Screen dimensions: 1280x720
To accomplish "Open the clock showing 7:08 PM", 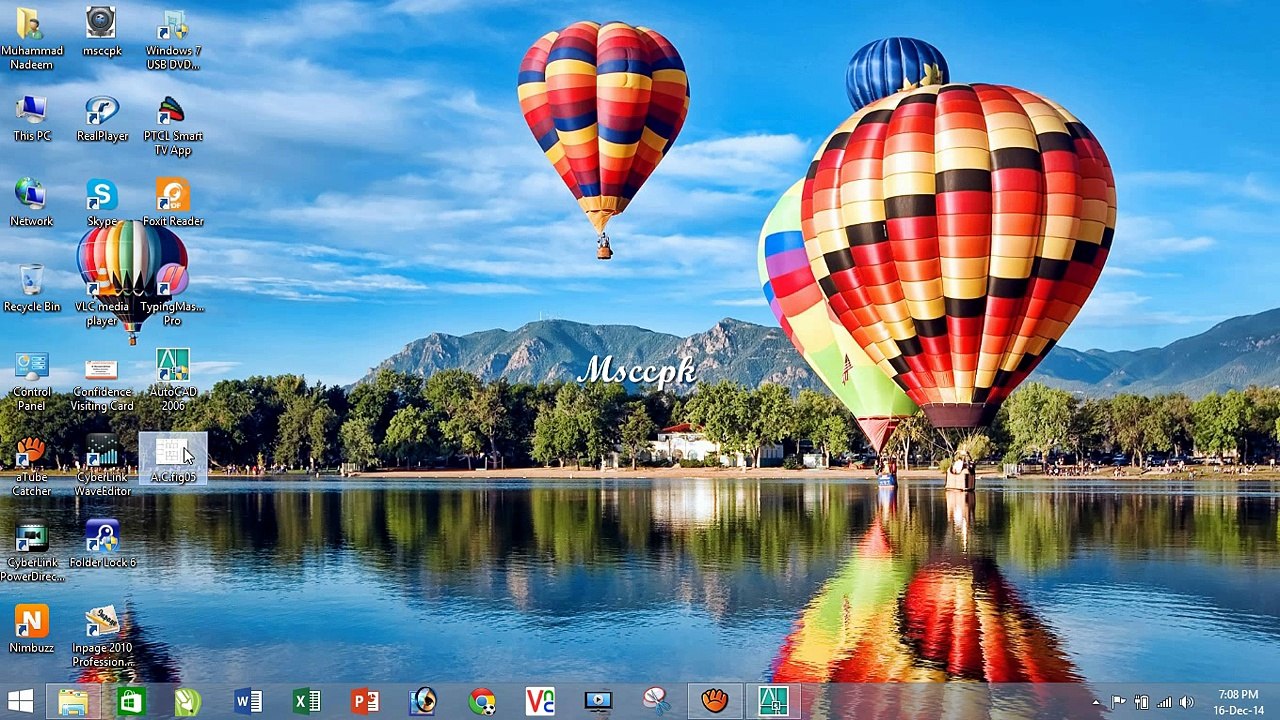I will tap(1238, 702).
